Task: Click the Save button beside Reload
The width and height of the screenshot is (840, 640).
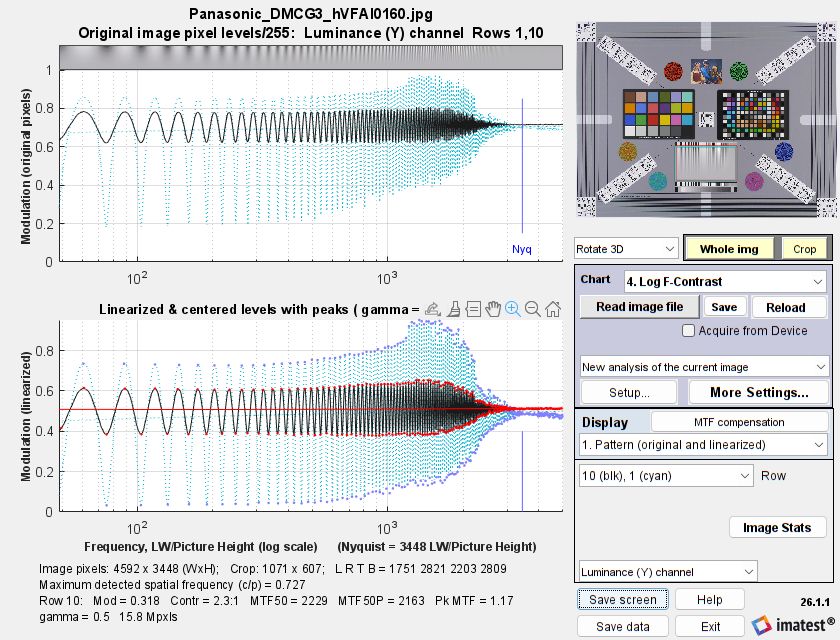Action: click(x=724, y=307)
